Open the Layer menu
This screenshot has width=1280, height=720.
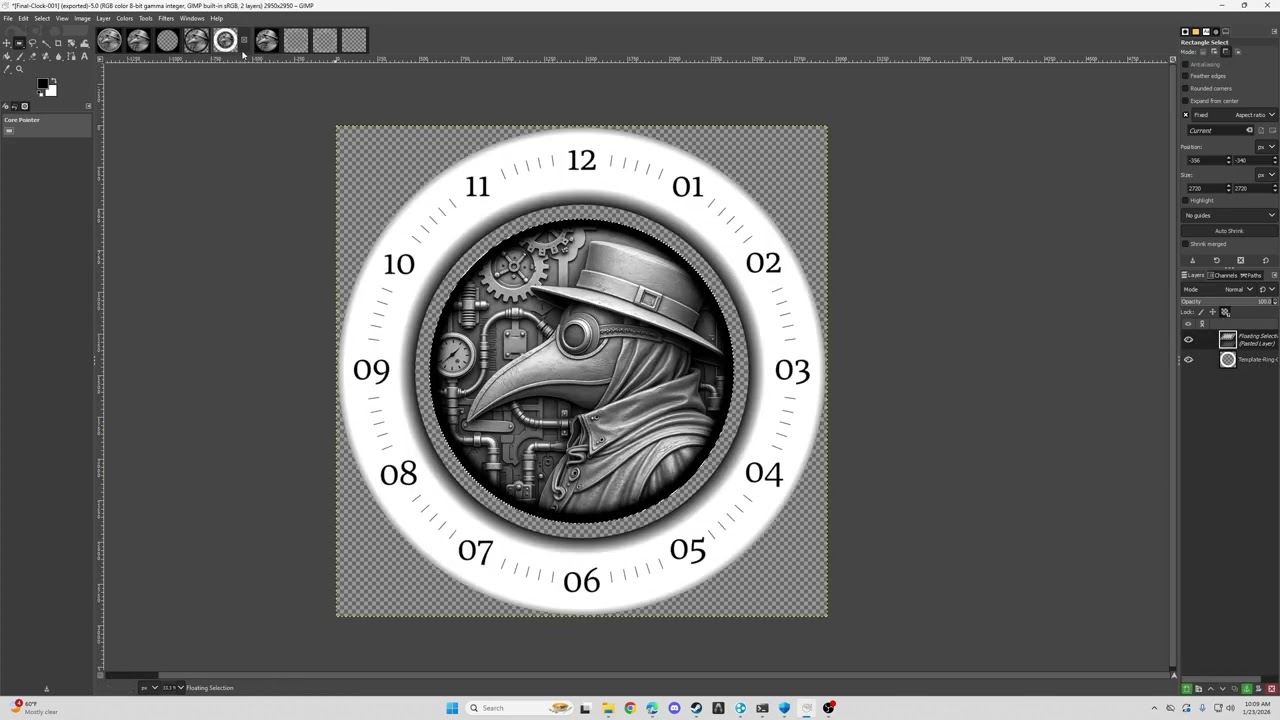tap(103, 18)
